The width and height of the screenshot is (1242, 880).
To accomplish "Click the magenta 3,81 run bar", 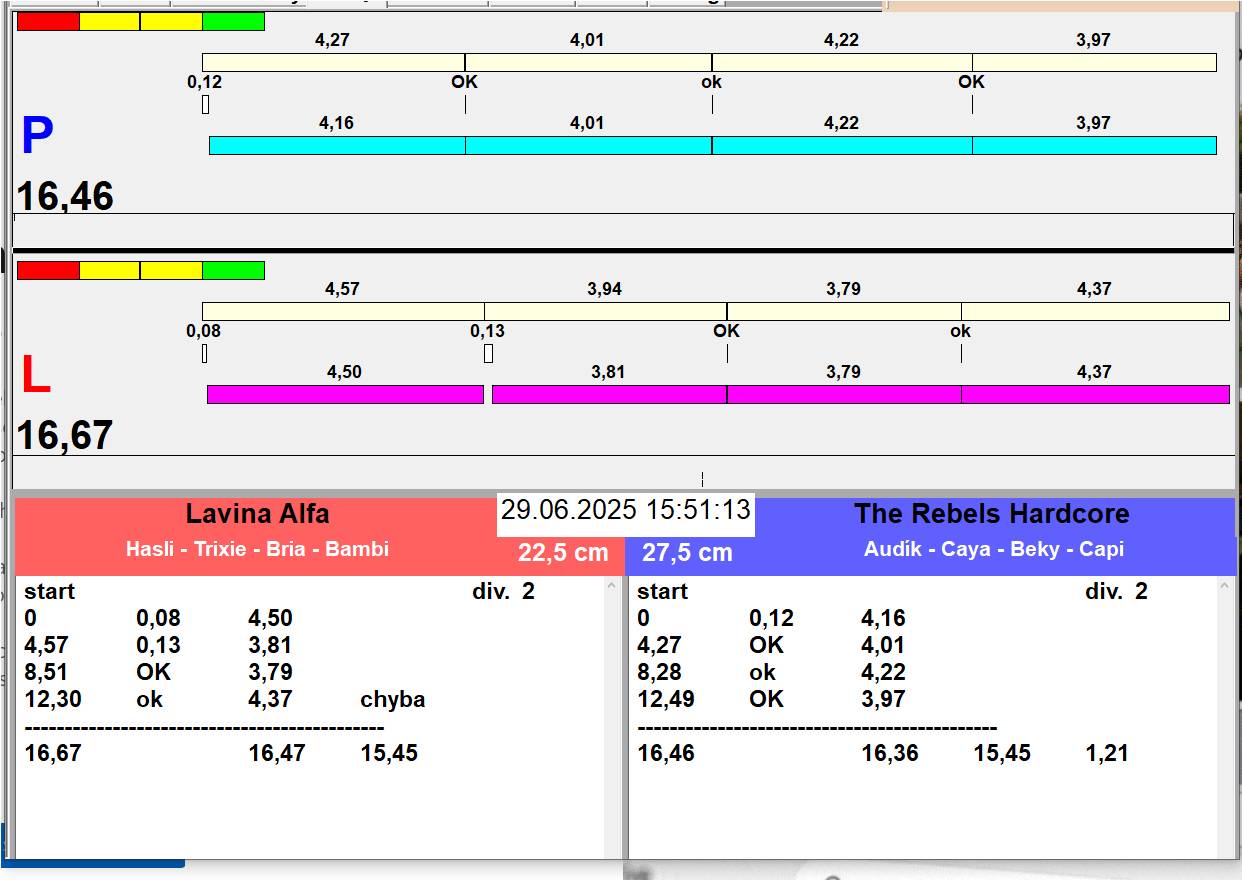I will point(608,395).
